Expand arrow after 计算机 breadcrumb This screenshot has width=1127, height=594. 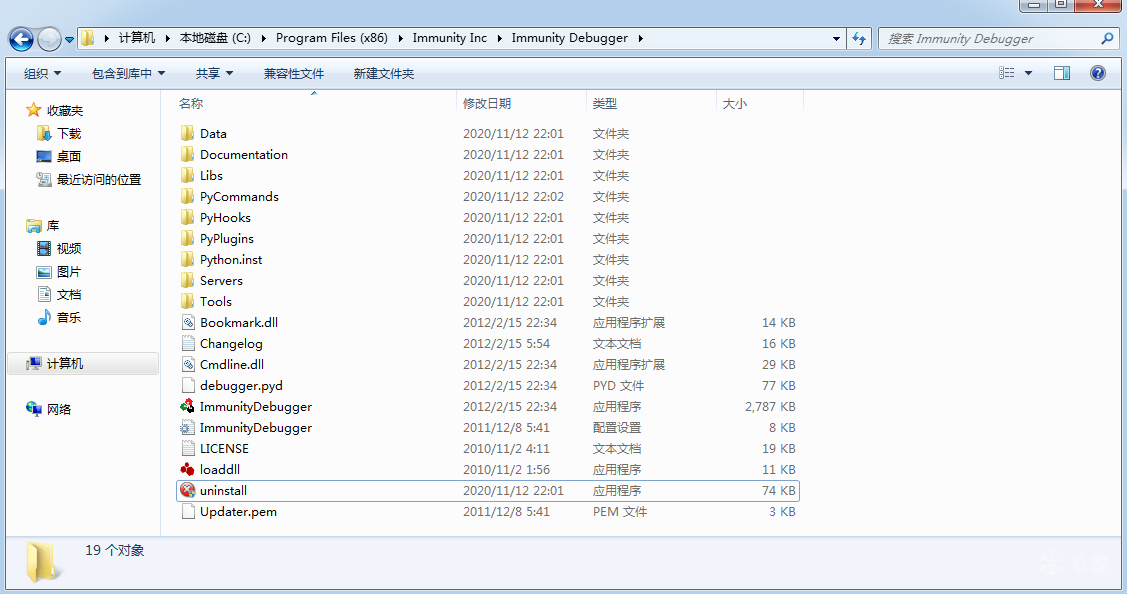tap(167, 38)
